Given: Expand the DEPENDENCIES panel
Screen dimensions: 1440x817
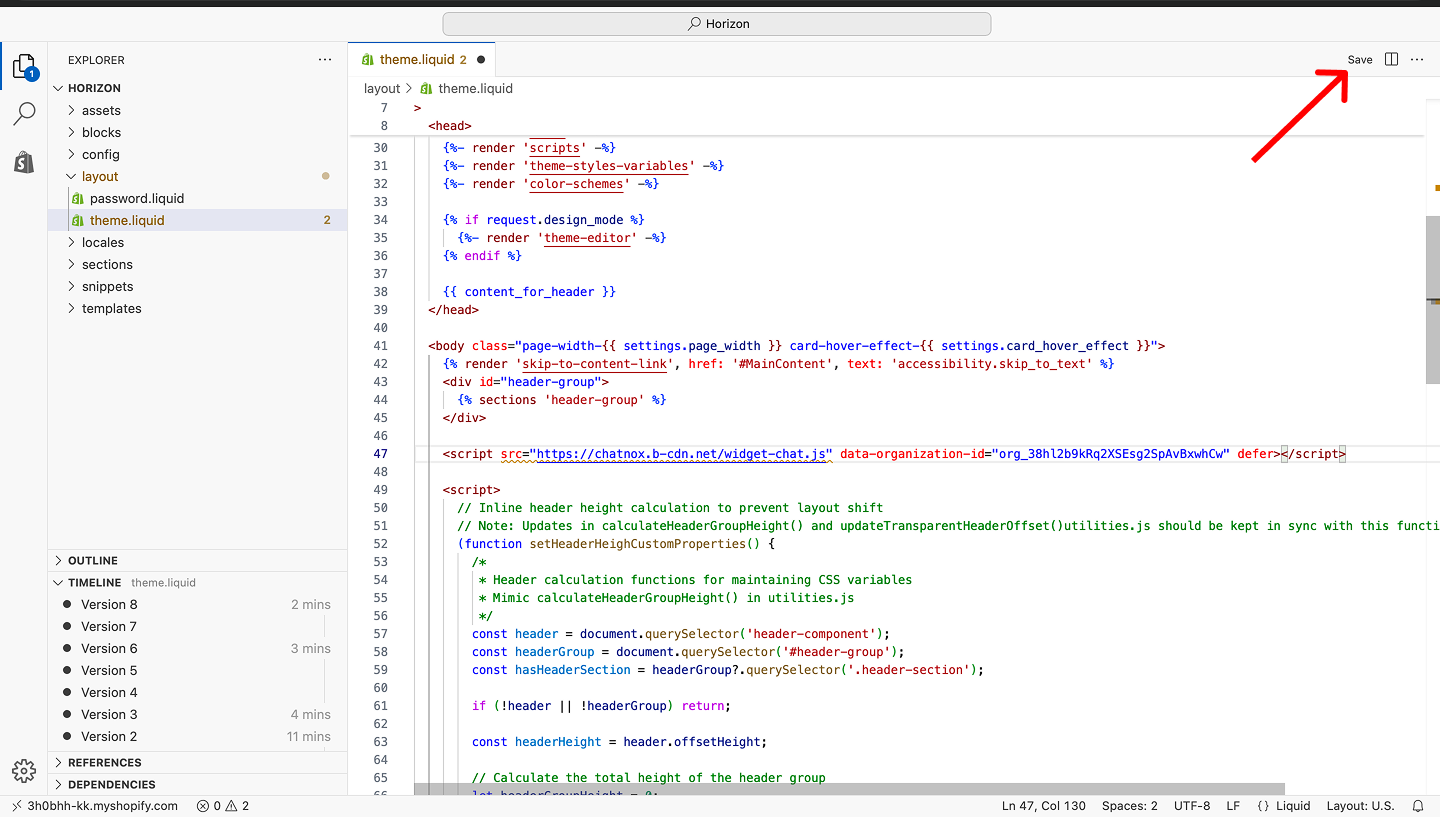Looking at the screenshot, I should click(x=198, y=785).
